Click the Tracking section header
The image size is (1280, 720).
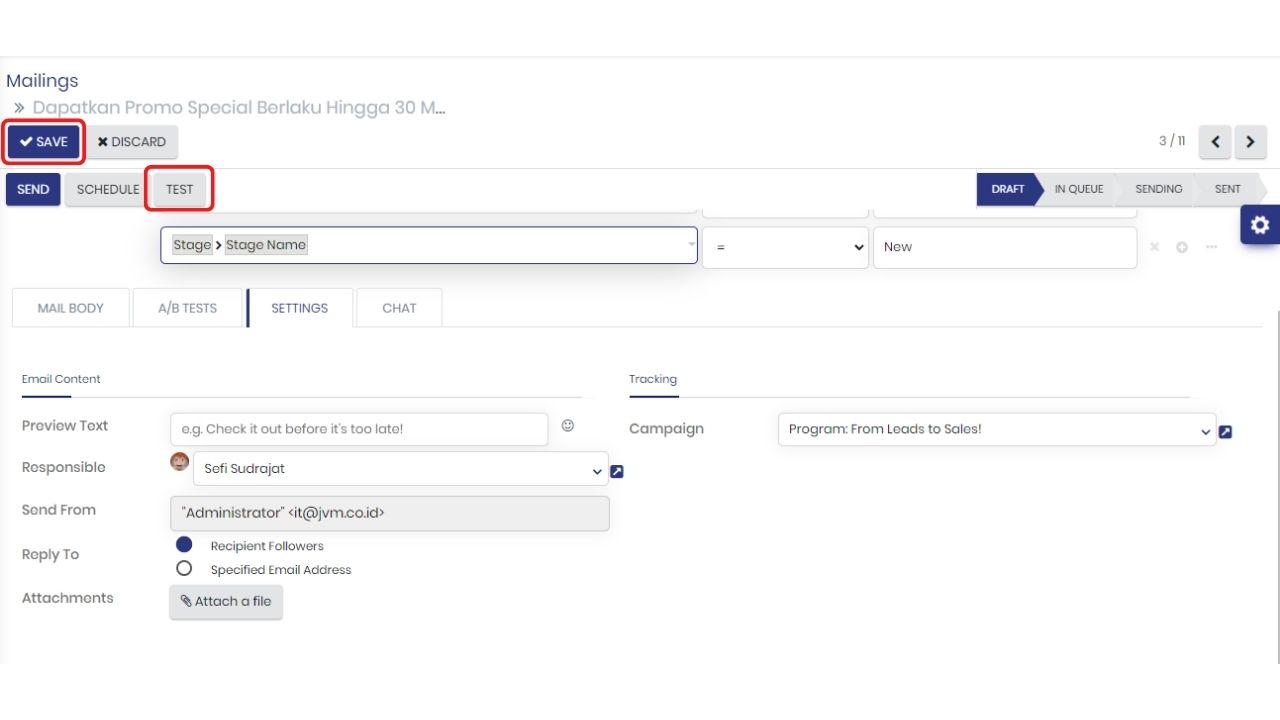point(653,379)
